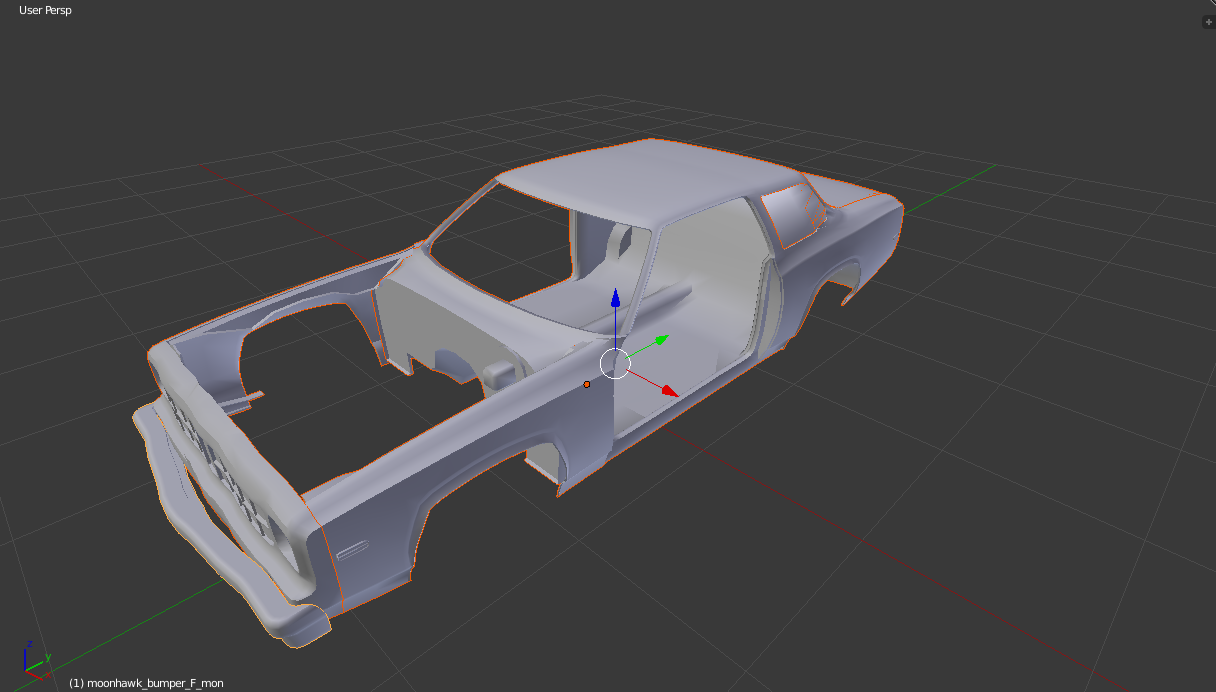Screen dimensions: 1216x692
Task: Grab the green Y-axis manipulator arrow
Action: 660,341
